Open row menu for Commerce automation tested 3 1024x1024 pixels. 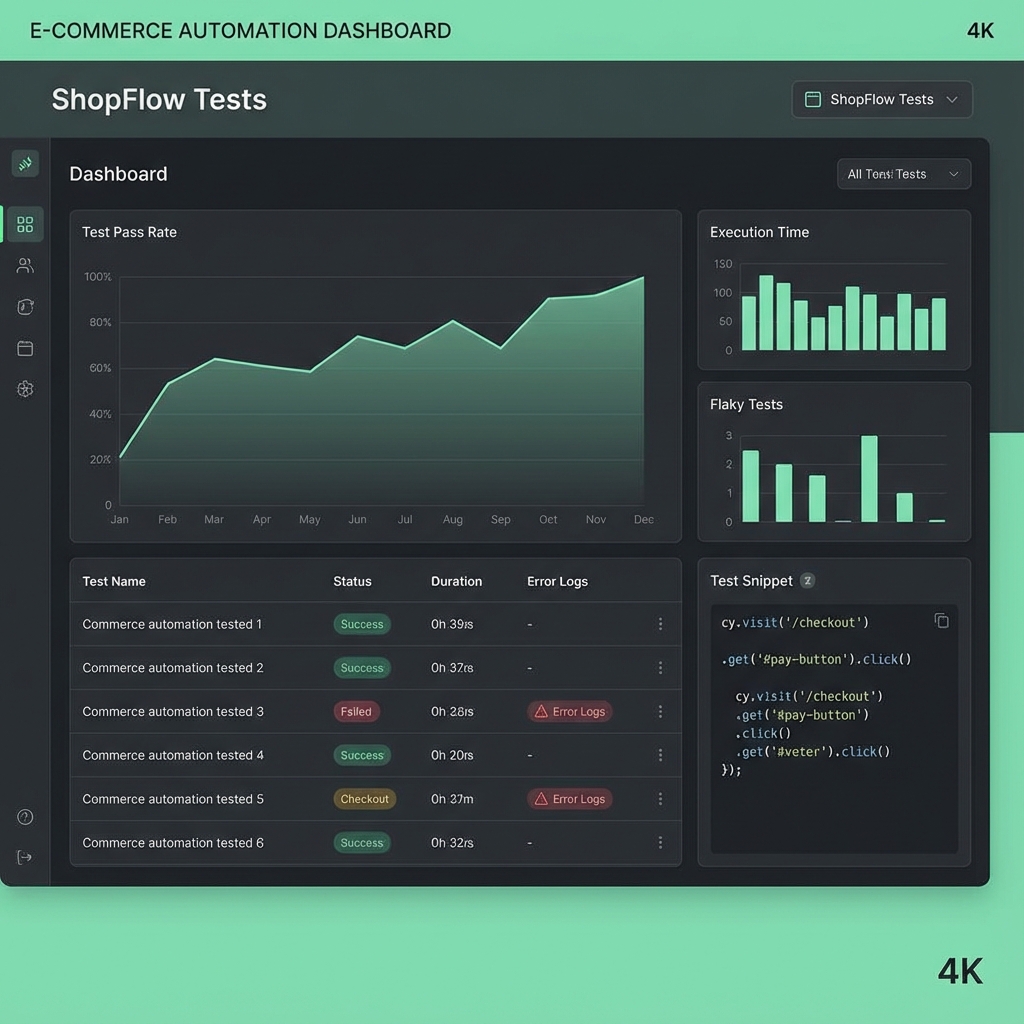(660, 711)
